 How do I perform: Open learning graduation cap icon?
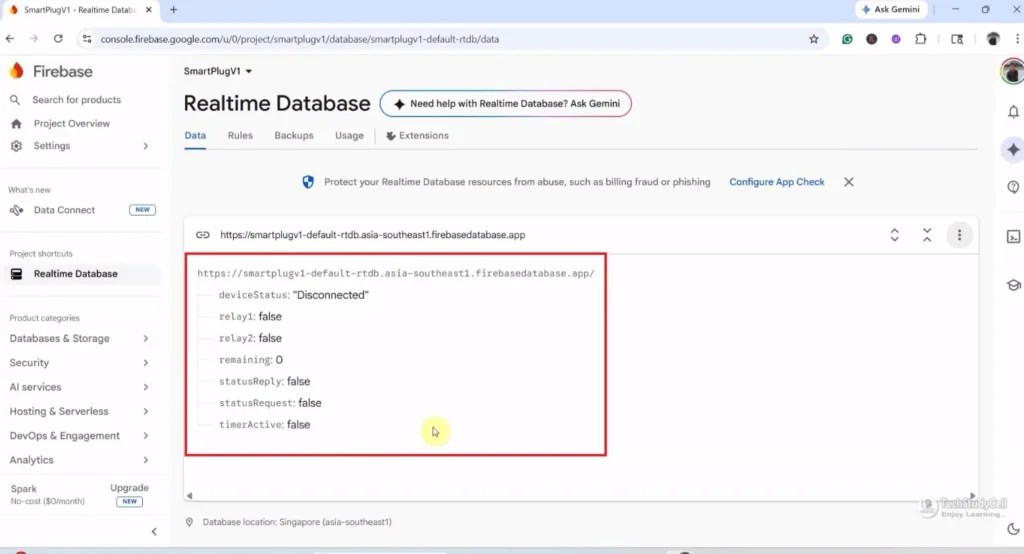click(1013, 285)
